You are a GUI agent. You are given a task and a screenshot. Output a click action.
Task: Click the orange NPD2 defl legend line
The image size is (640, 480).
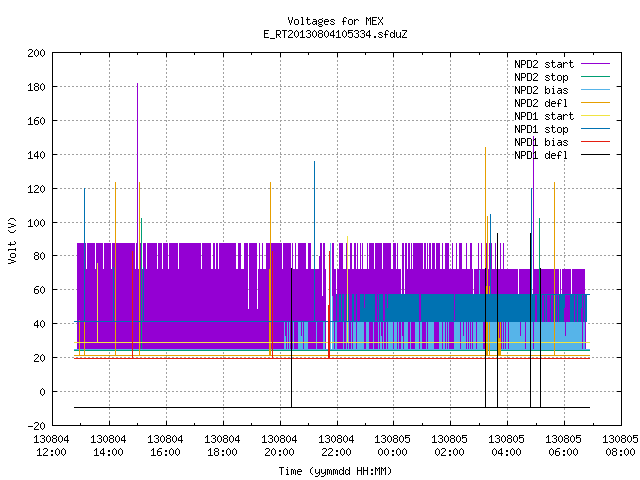(595, 103)
